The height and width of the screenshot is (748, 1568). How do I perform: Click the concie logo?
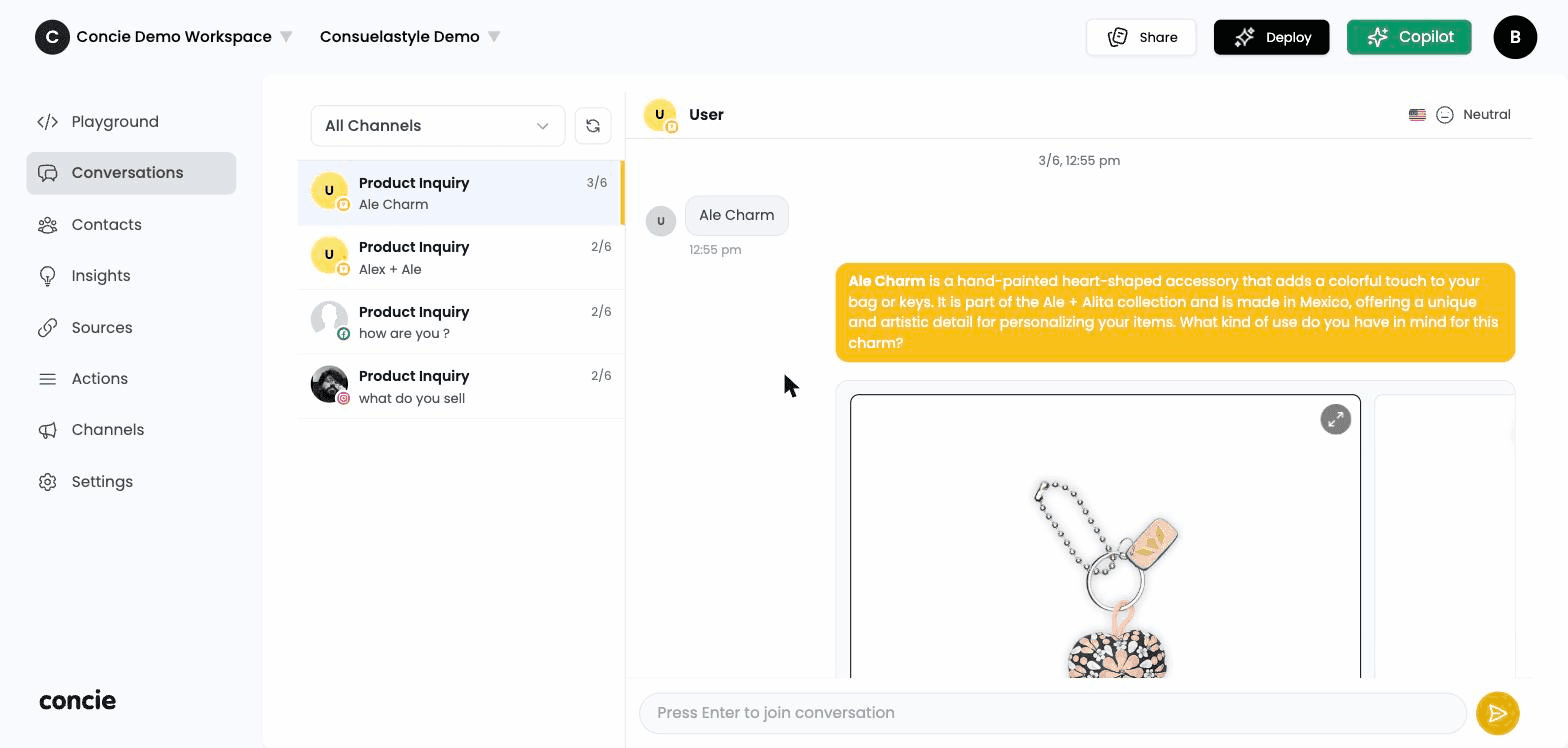click(x=78, y=701)
